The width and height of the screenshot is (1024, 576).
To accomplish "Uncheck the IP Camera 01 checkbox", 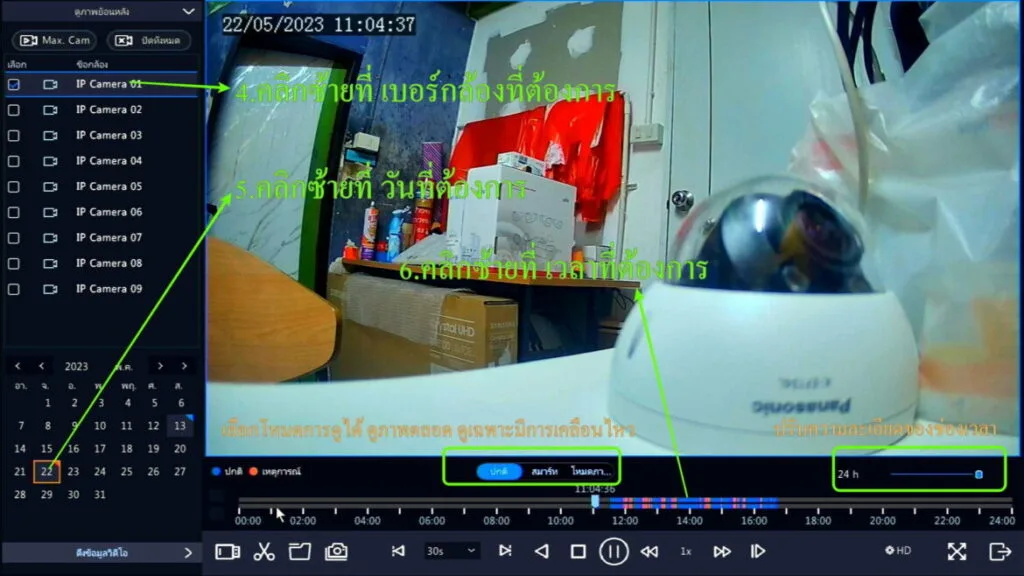I will point(14,85).
